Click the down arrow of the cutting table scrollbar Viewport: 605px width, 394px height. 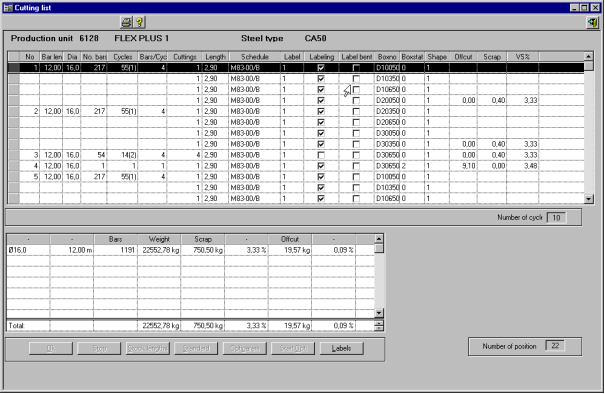tap(588, 199)
